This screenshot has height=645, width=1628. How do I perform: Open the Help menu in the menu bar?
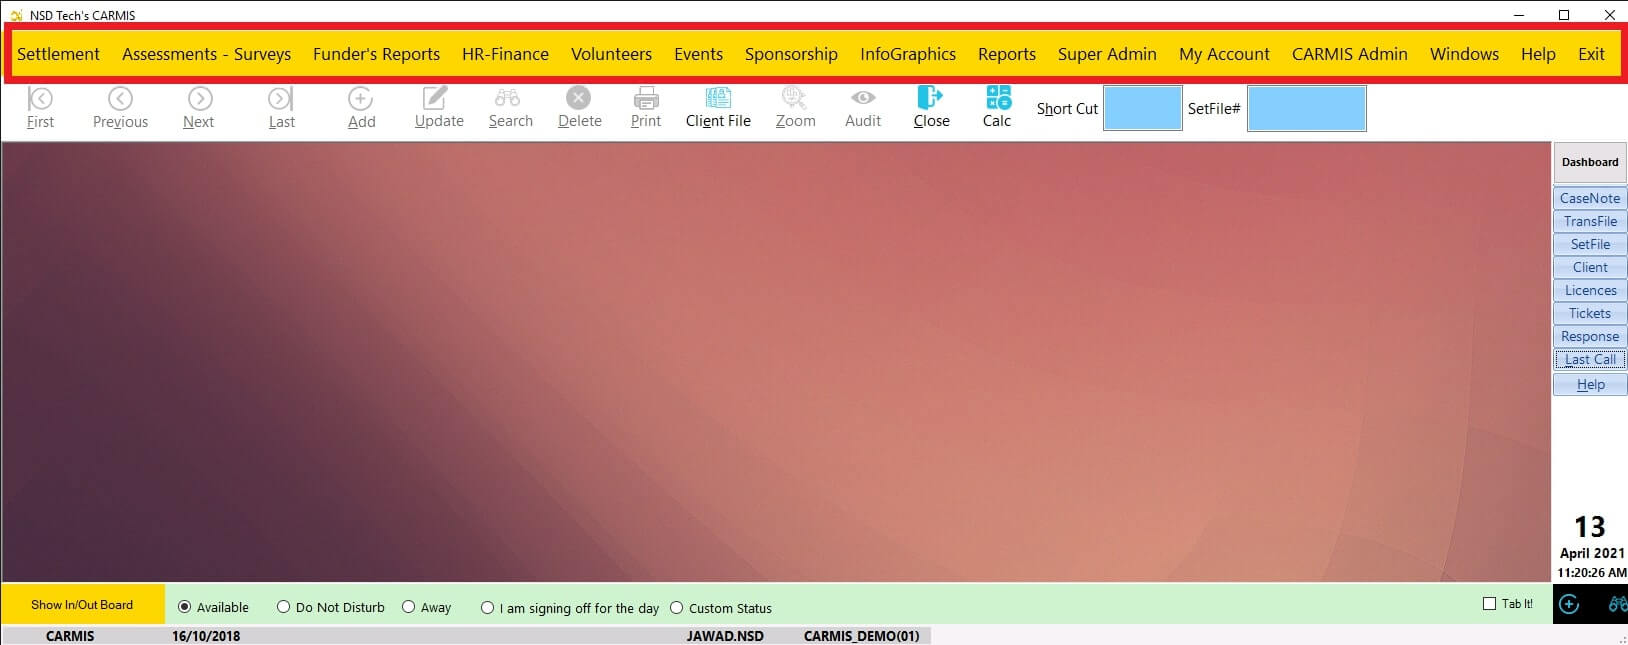pos(1538,54)
